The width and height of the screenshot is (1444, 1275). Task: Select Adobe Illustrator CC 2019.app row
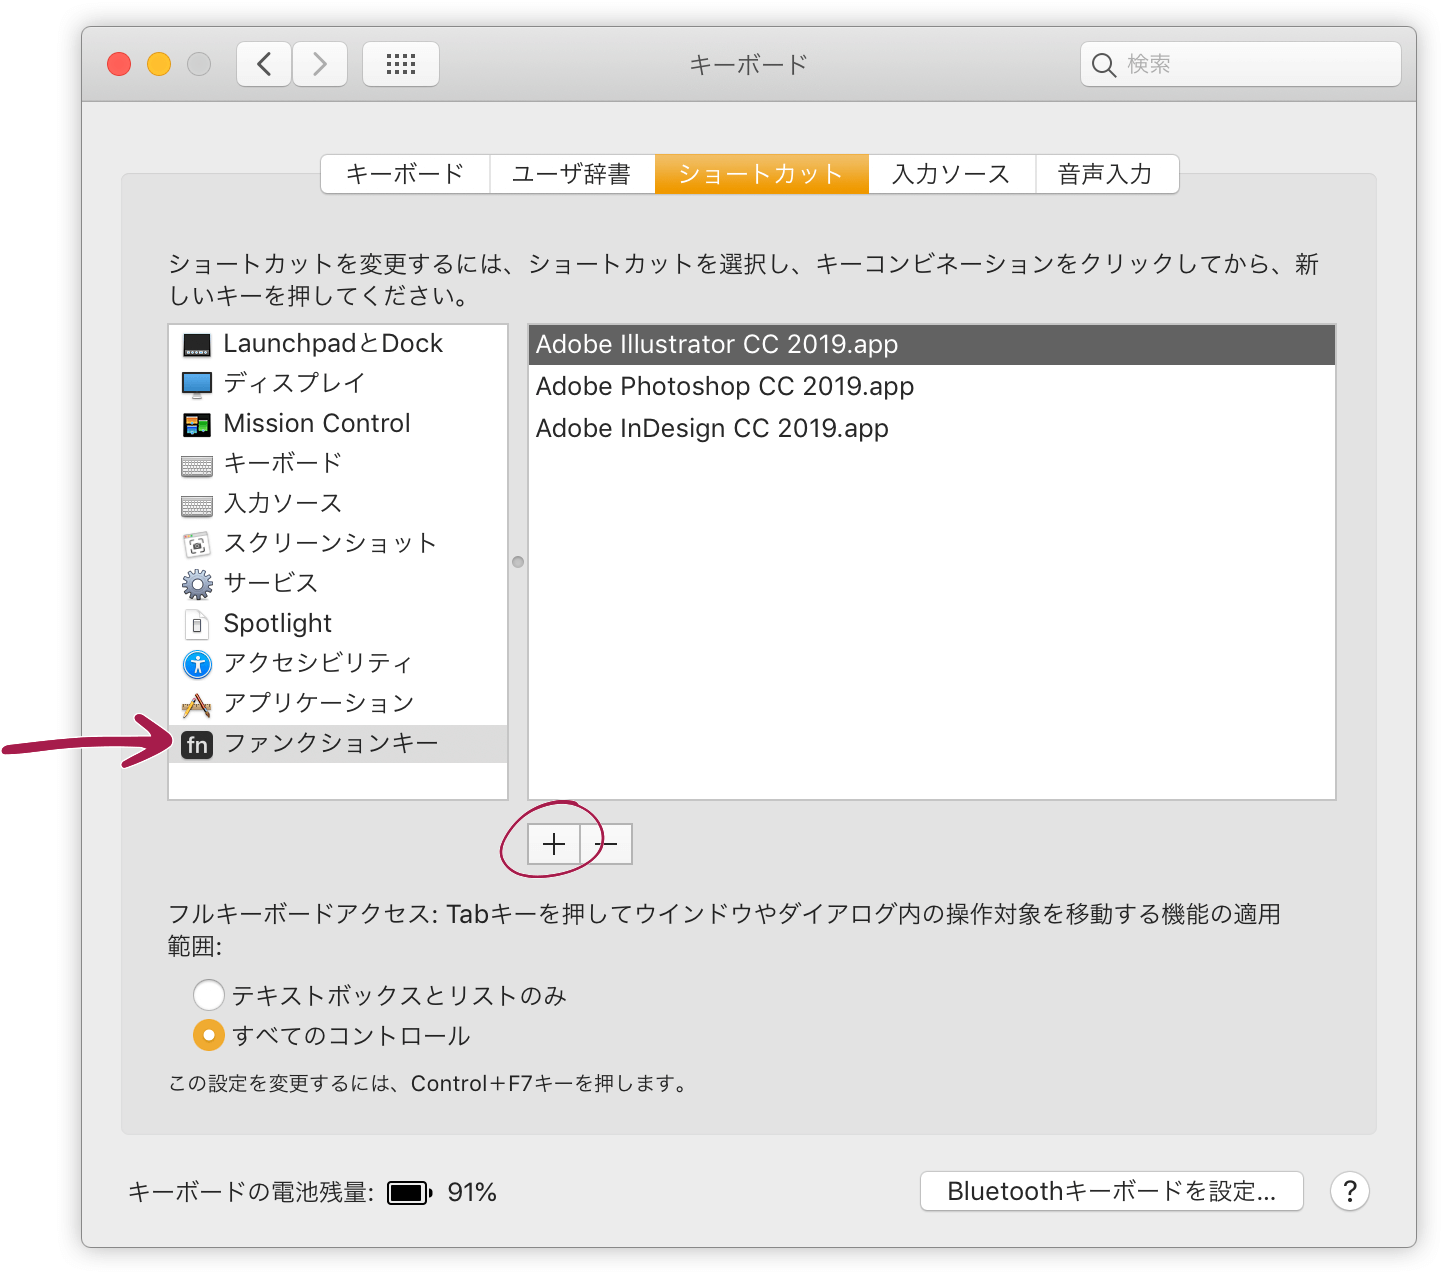tap(932, 345)
